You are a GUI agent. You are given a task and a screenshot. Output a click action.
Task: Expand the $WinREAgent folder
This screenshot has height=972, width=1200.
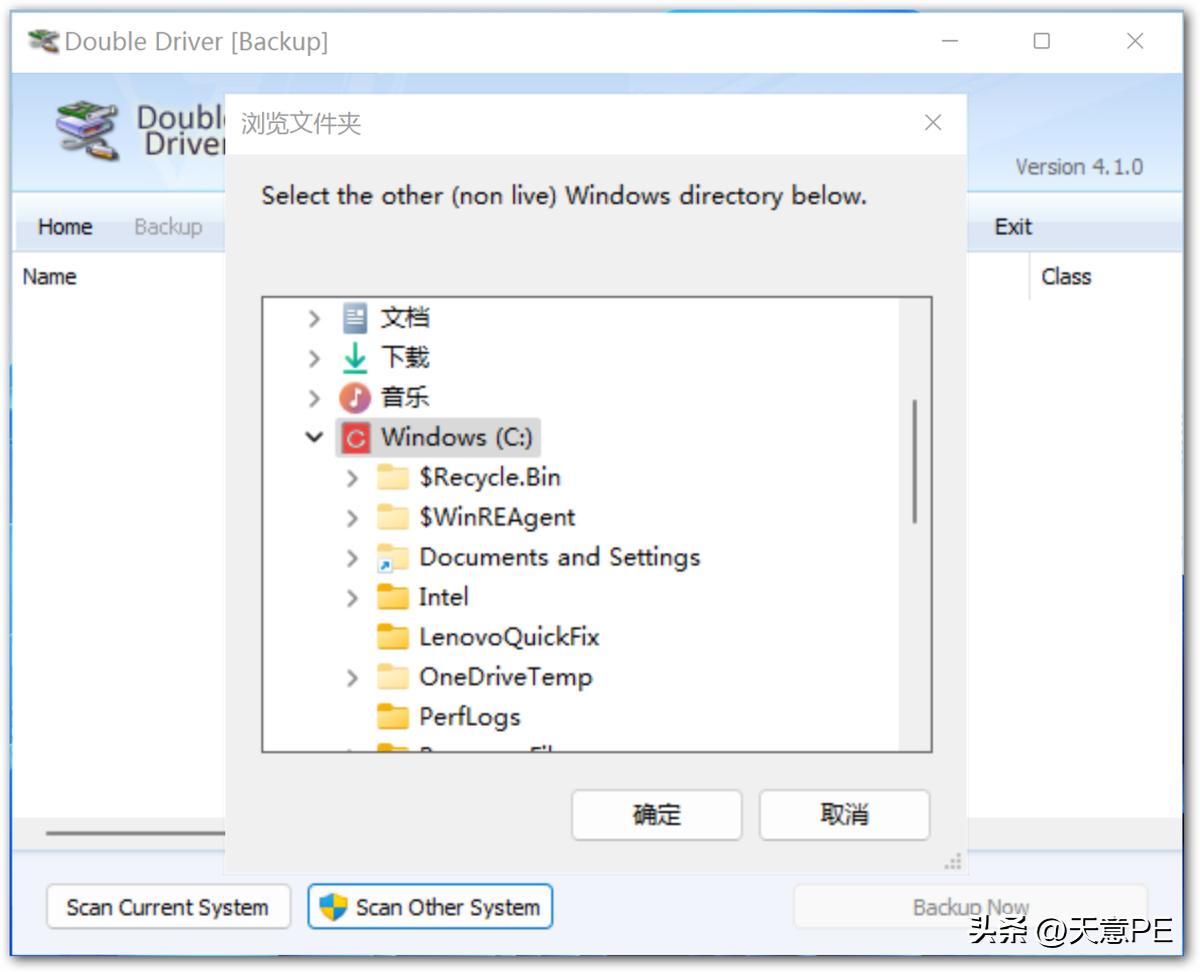pyautogui.click(x=351, y=517)
